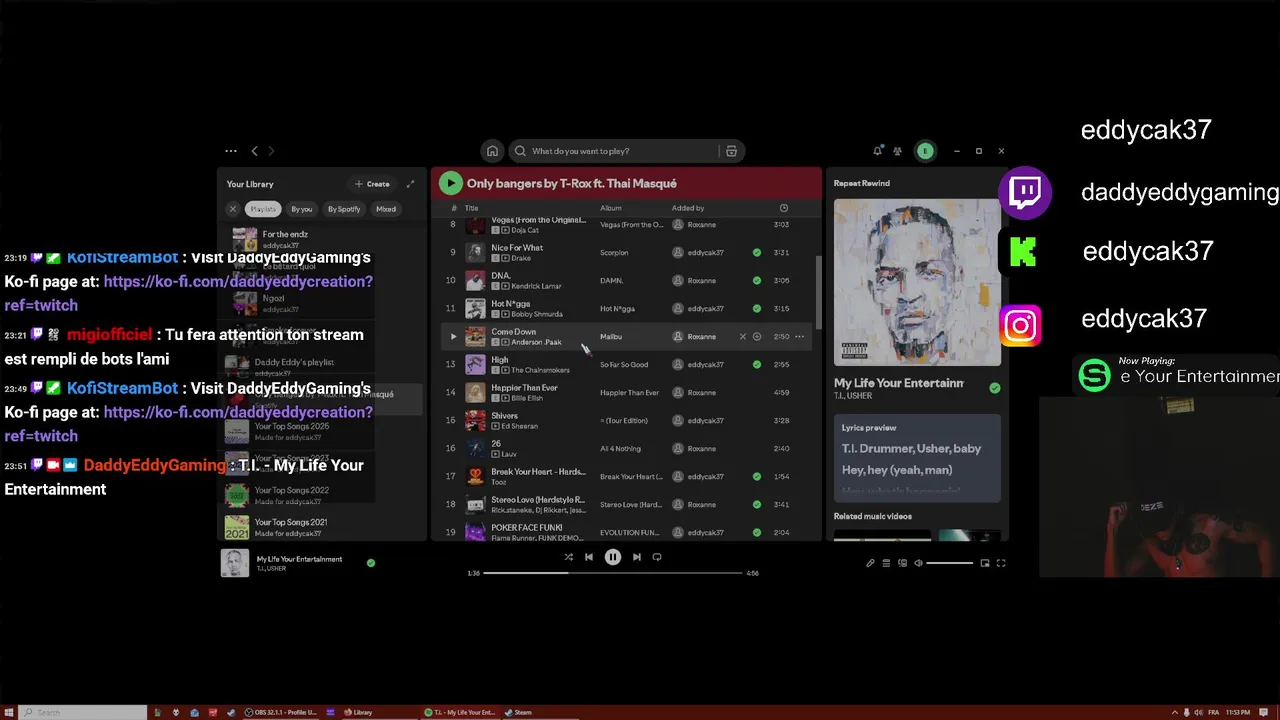
Task: Toggle saved checkmark for DNA.
Action: click(757, 281)
